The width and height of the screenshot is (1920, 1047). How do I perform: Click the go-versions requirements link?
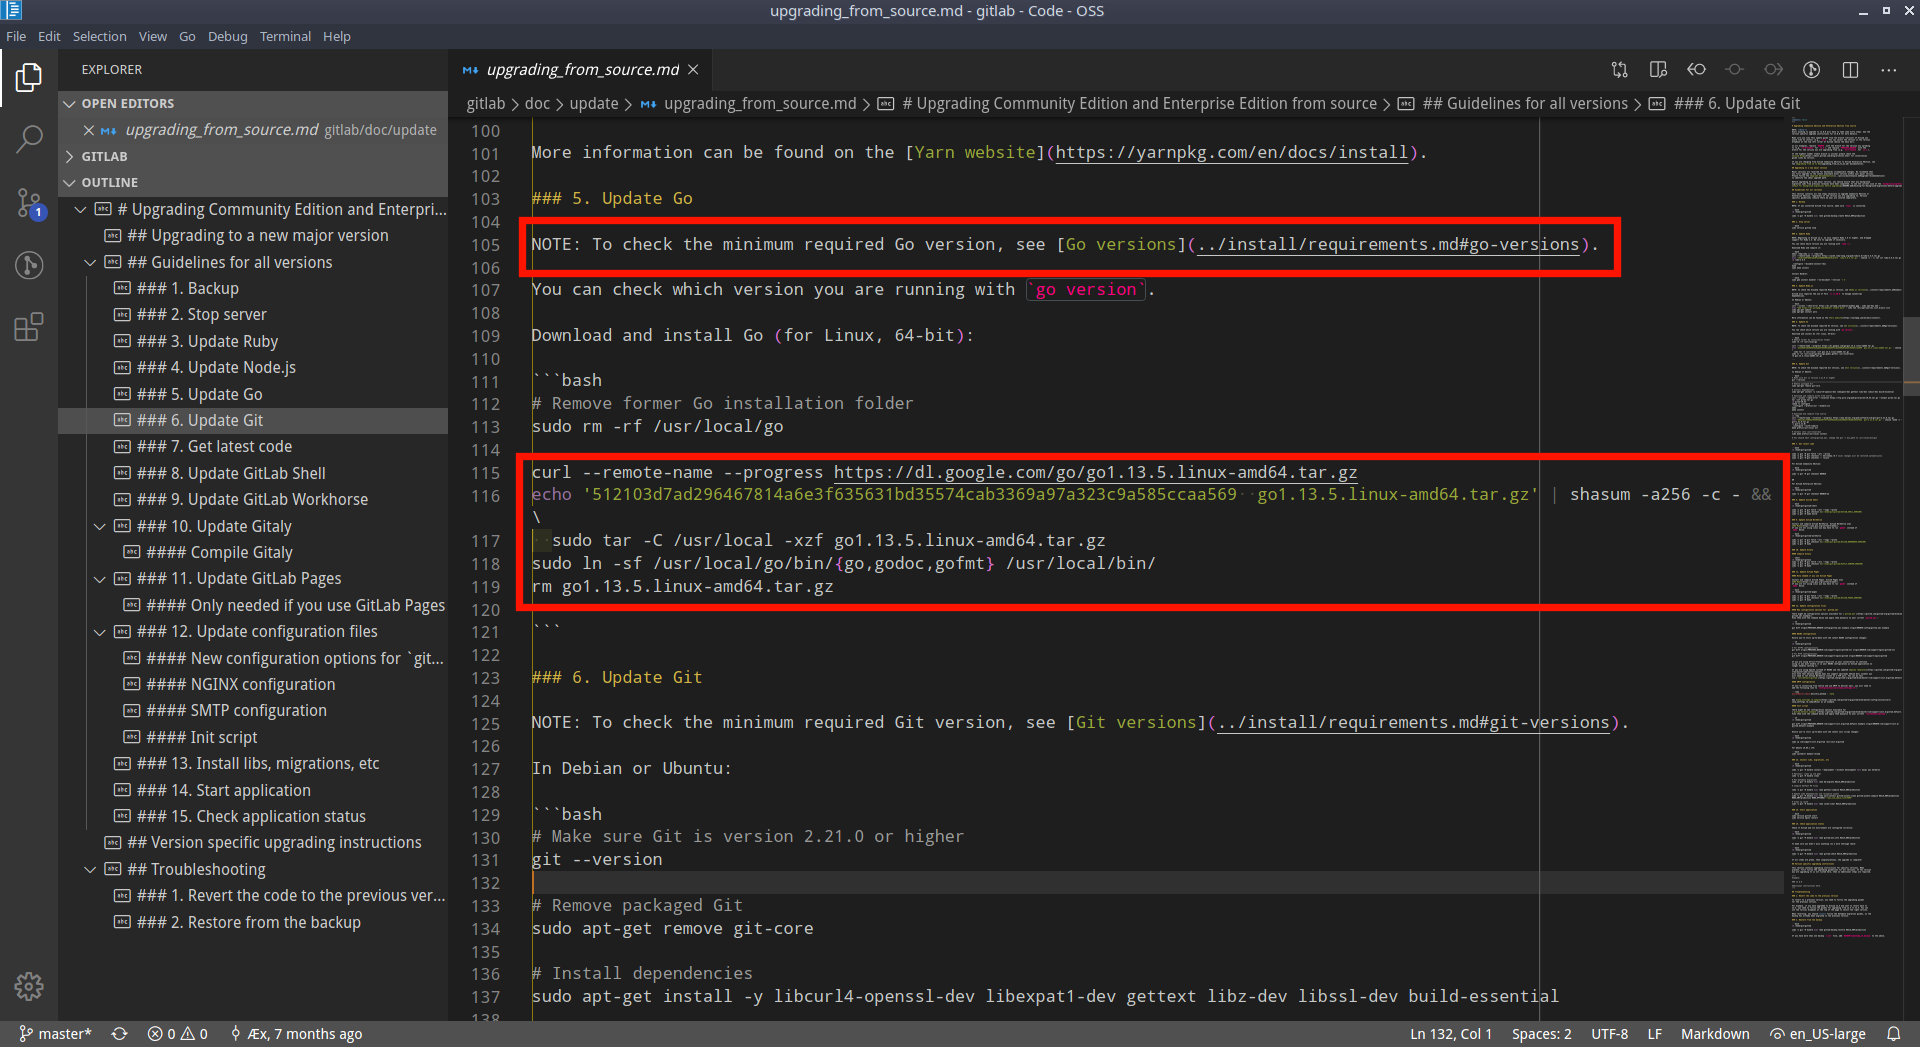click(x=1388, y=245)
